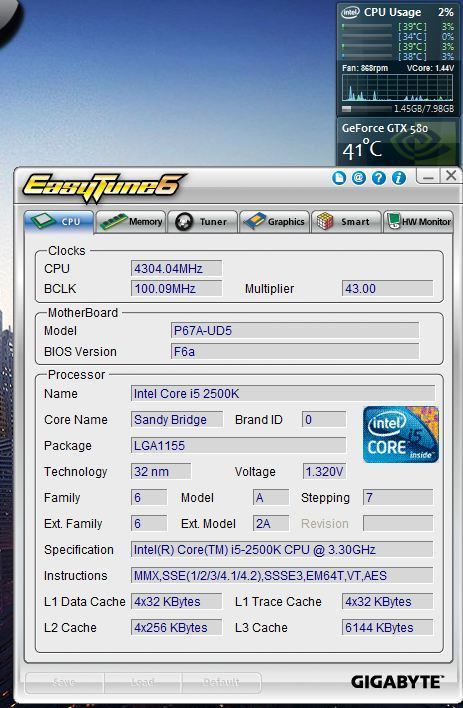
Task: Click the @ email icon in title bar
Action: pos(359,177)
